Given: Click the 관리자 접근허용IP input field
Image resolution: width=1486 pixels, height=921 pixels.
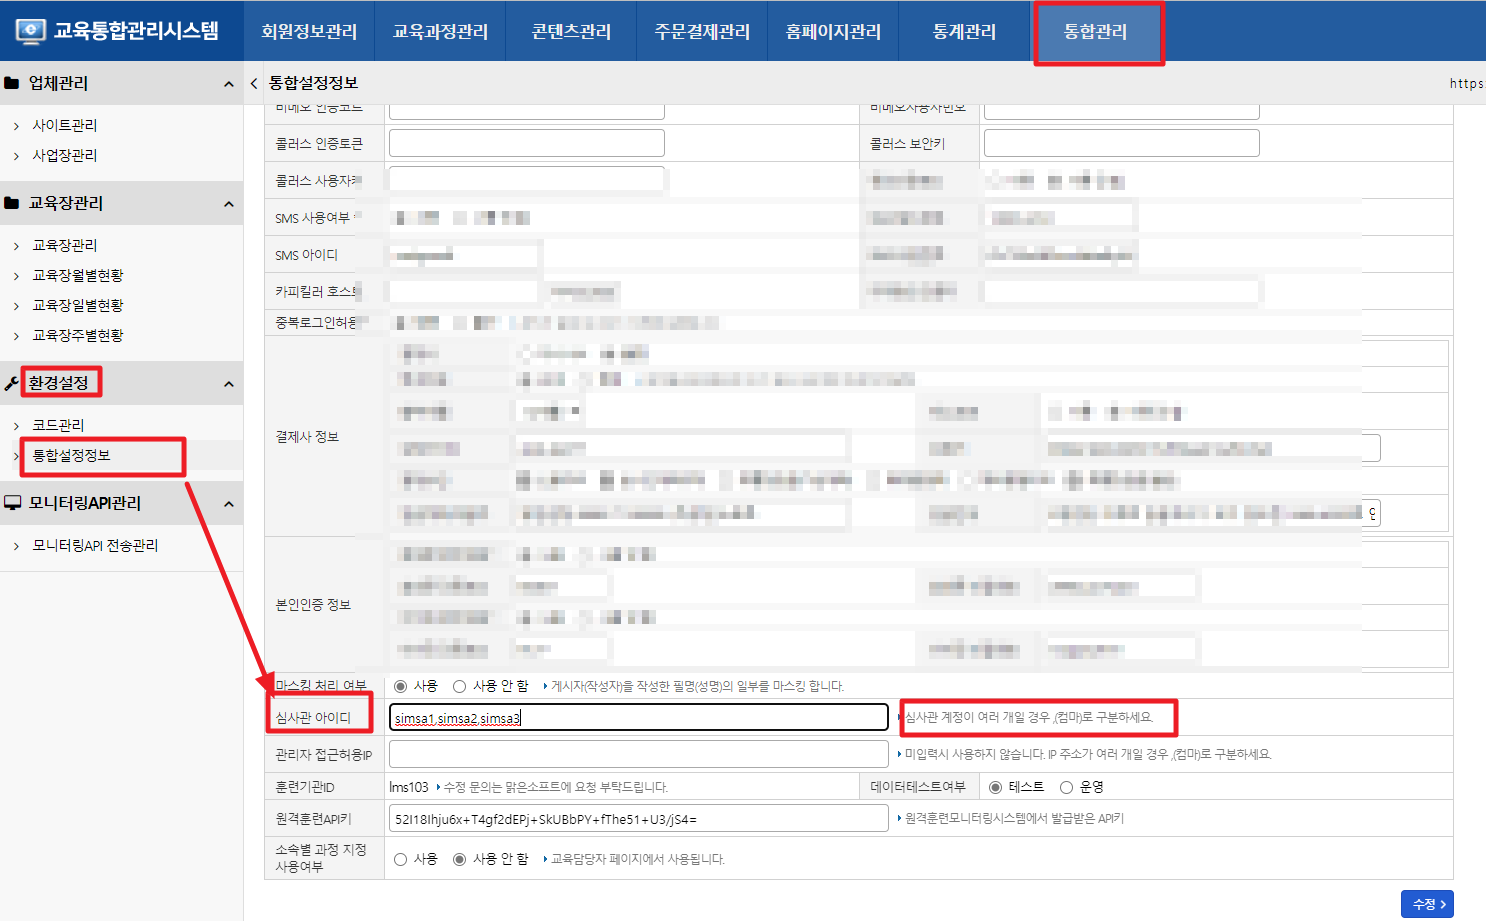Looking at the screenshot, I should click(638, 754).
